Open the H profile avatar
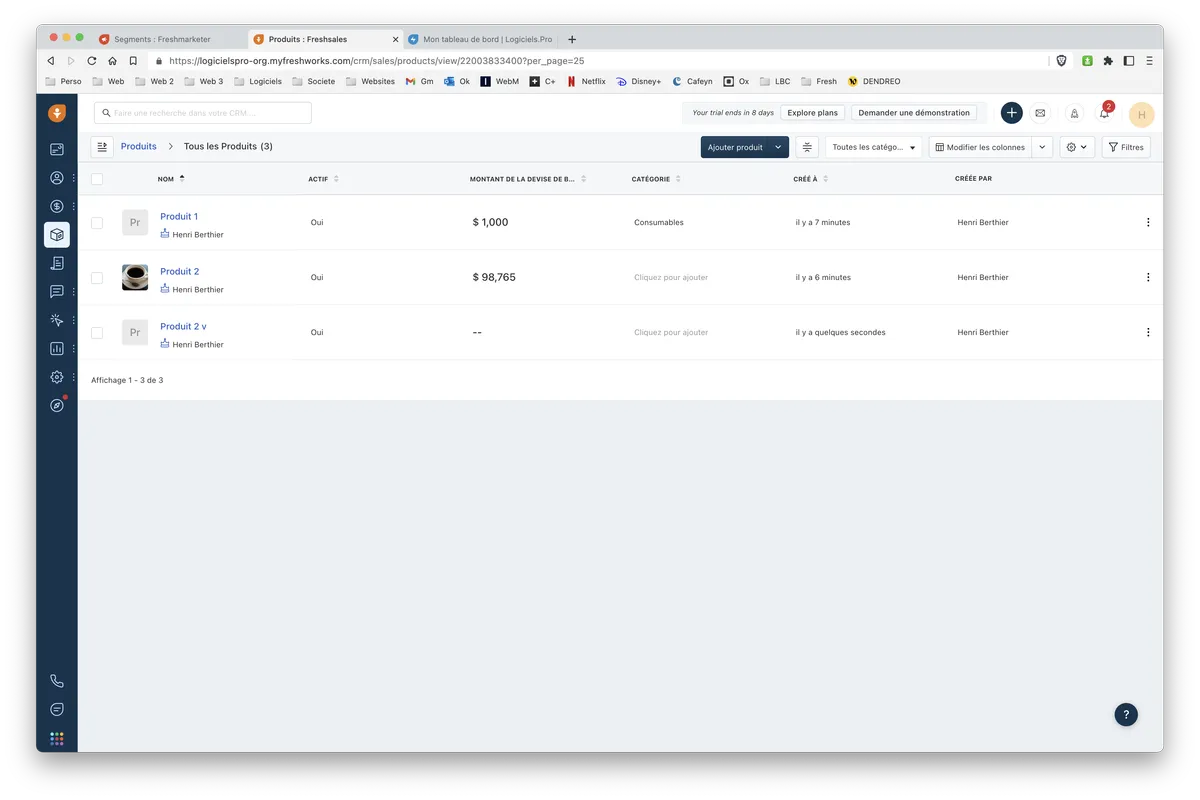Viewport: 1200px width, 800px height. coord(1142,114)
